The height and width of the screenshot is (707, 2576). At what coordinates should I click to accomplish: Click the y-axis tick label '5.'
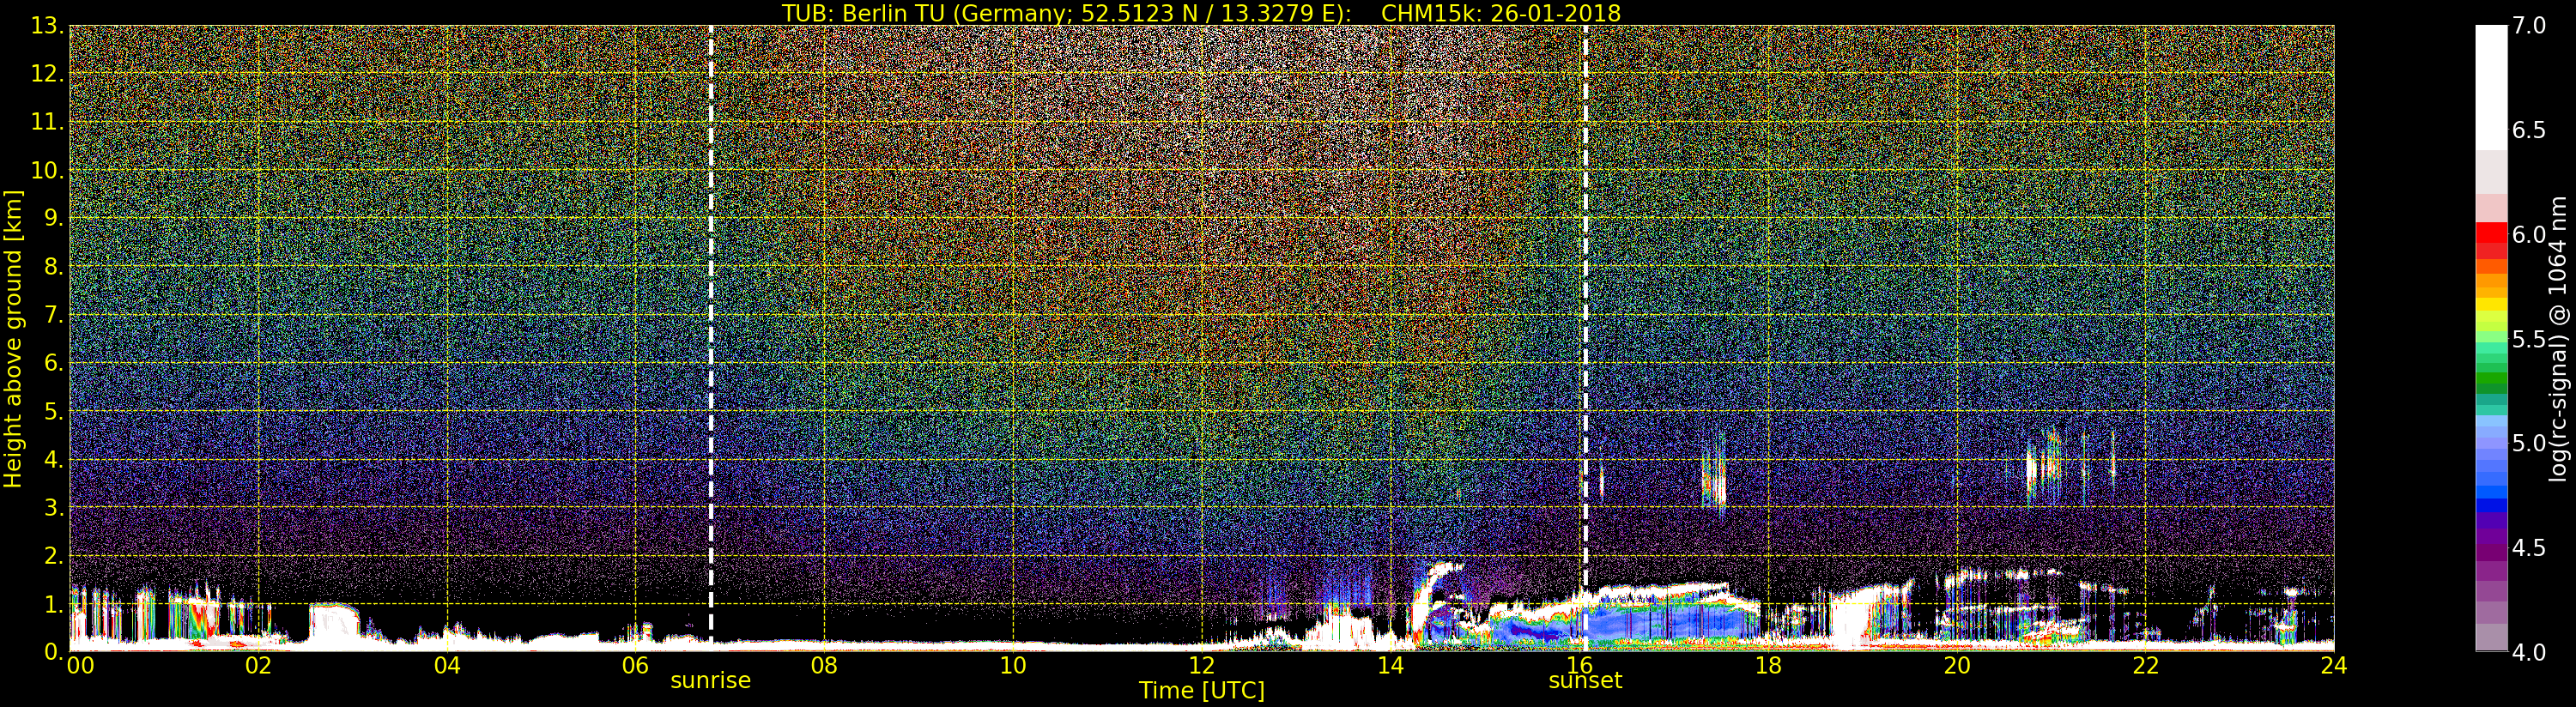click(x=54, y=411)
